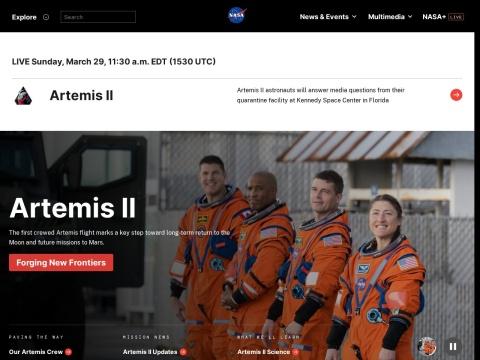
Task: Pause the hero background slideshow
Action: 453,347
